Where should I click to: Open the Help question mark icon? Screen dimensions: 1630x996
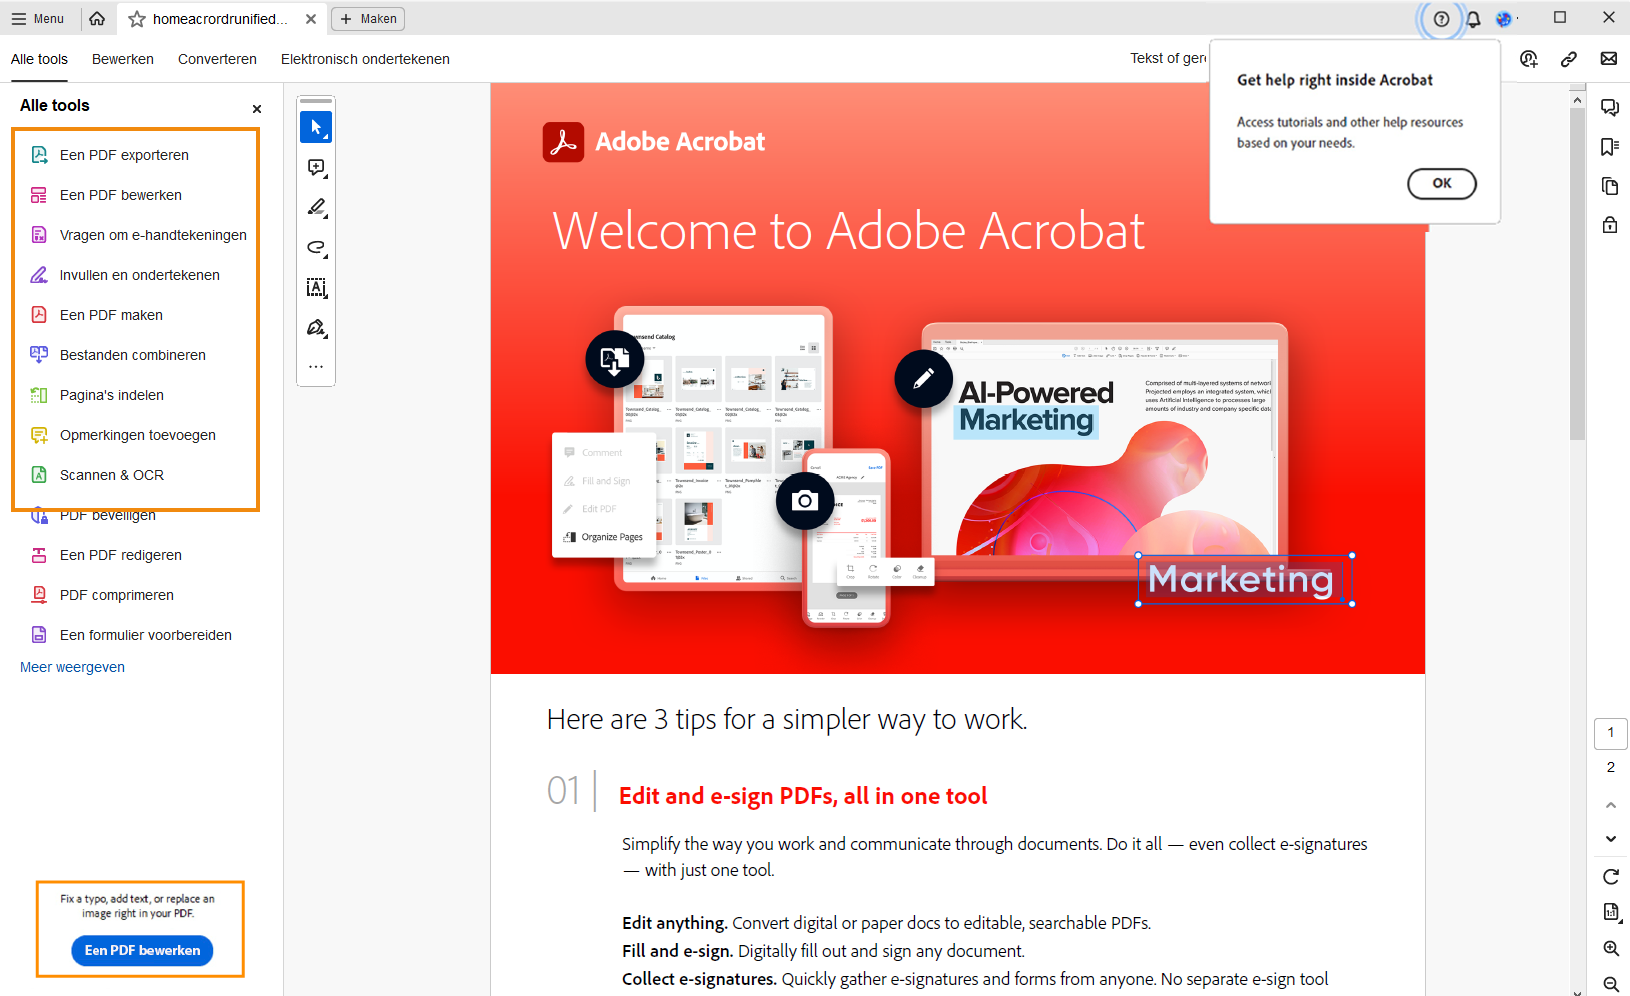point(1441,19)
